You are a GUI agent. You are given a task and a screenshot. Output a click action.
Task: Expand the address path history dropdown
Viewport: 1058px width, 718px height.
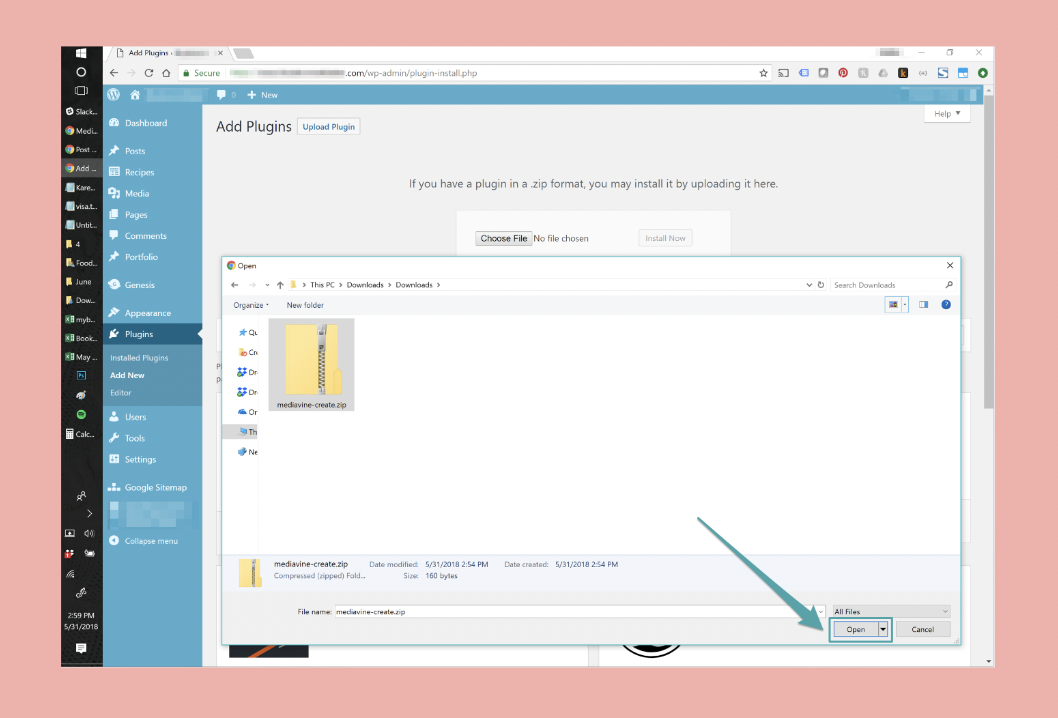click(809, 285)
